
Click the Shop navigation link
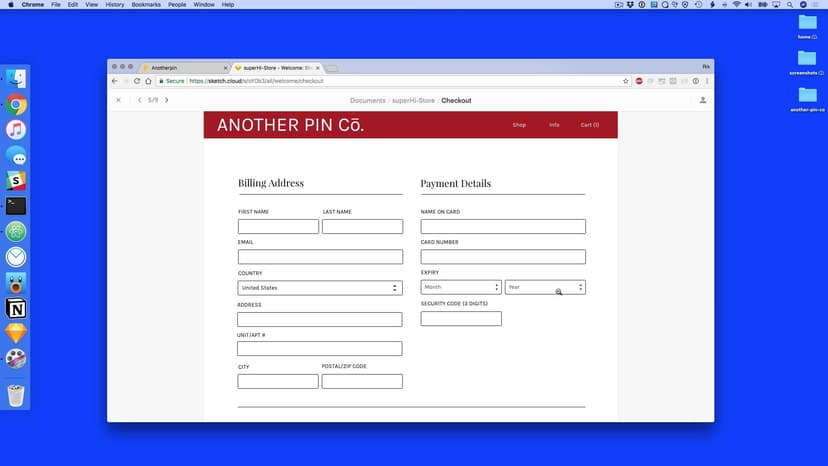click(x=519, y=125)
